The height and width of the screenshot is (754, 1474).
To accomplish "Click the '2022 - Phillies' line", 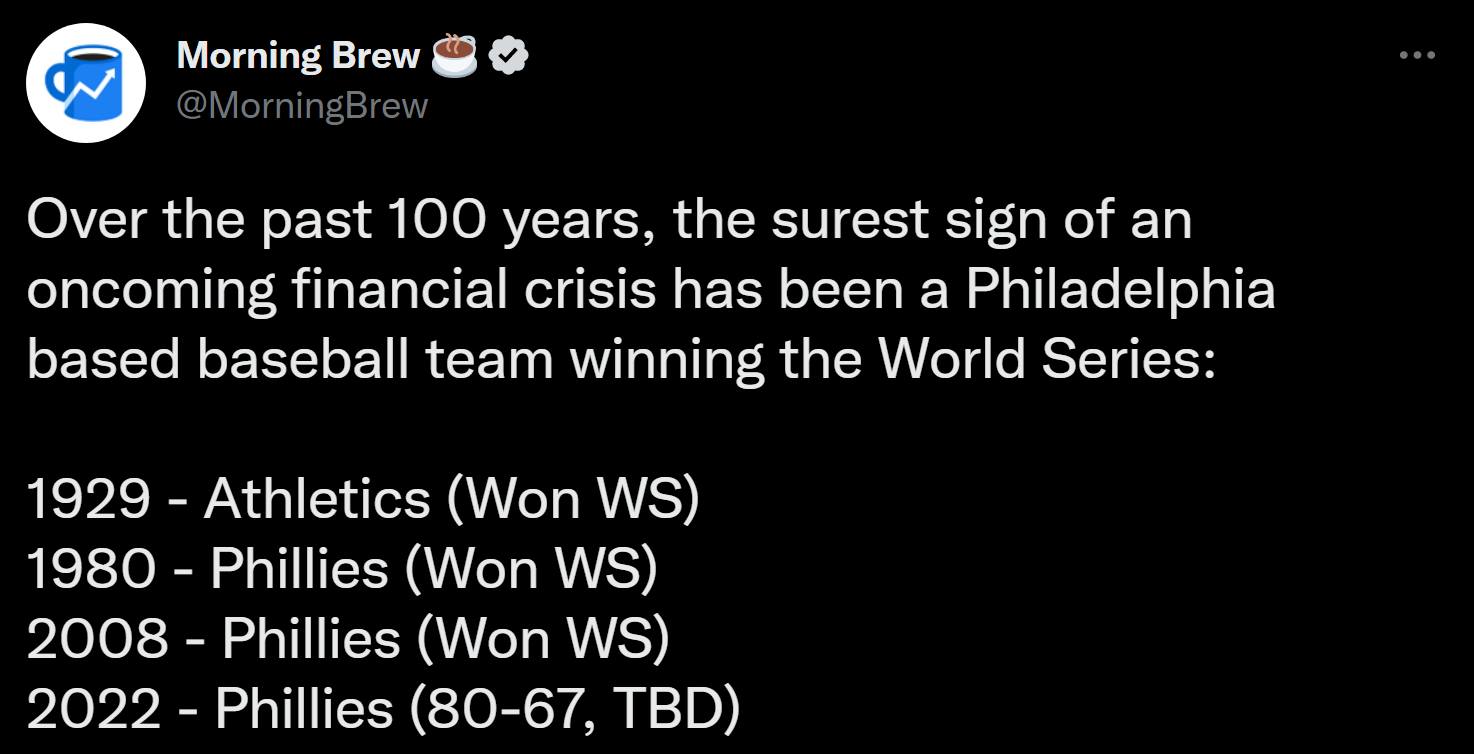I will click(x=210, y=710).
